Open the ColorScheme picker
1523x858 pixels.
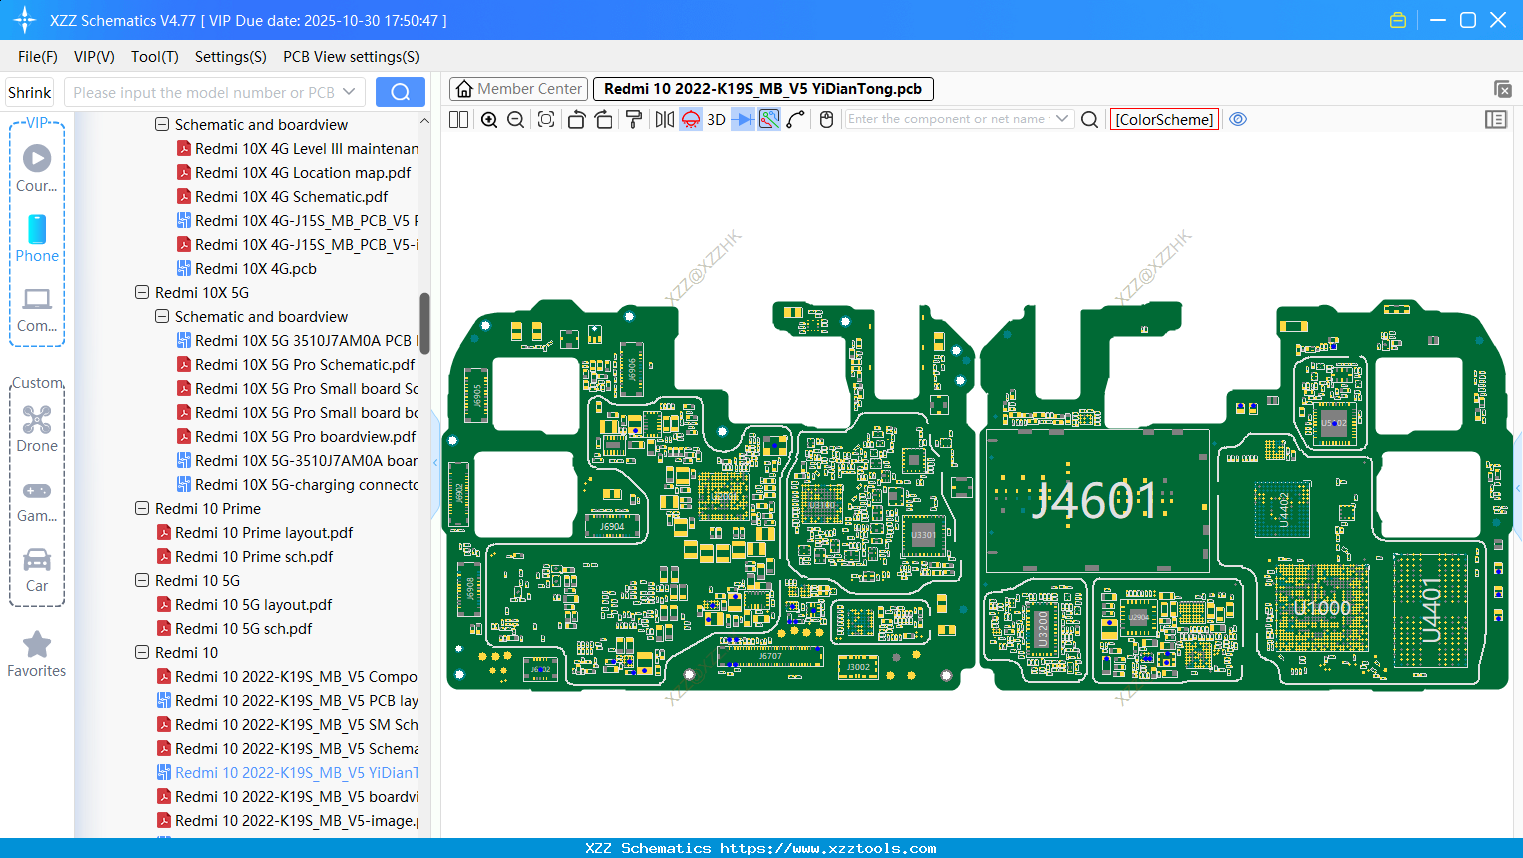coord(1164,120)
